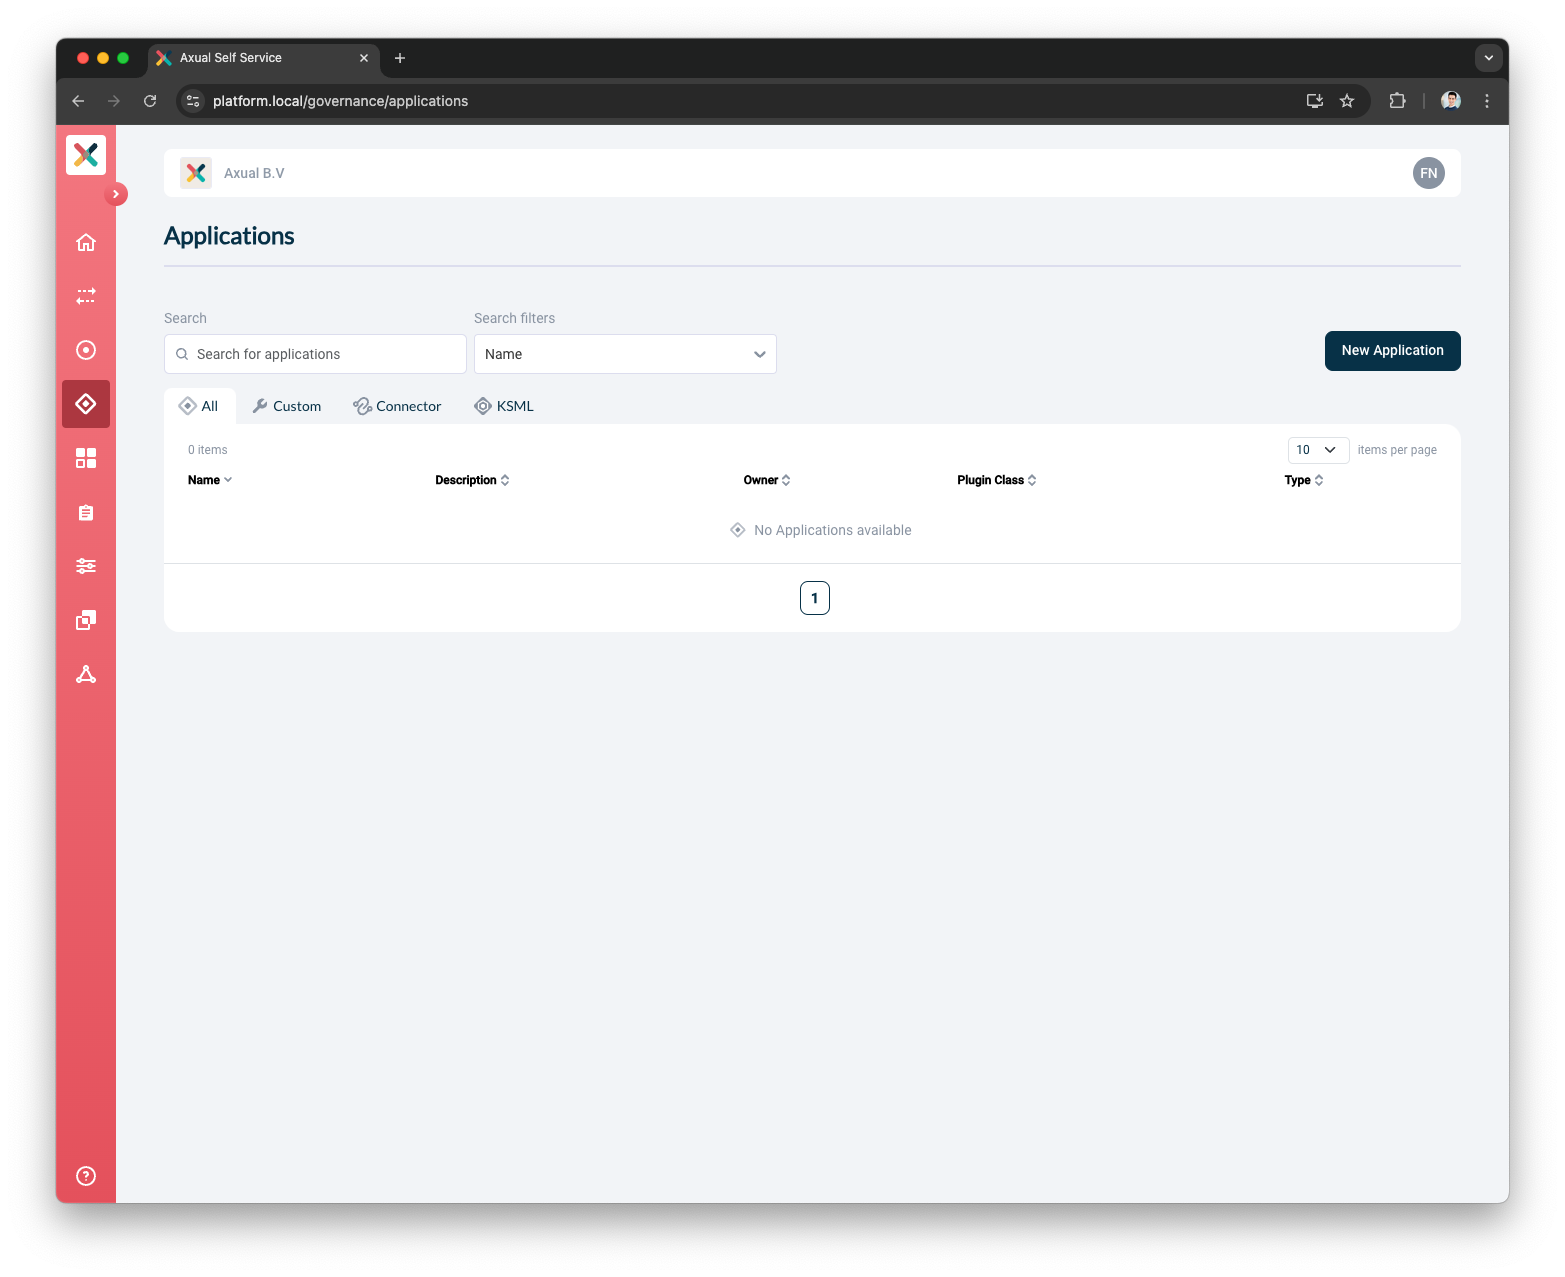Open the grid dashboard icon in sidebar
The height and width of the screenshot is (1277, 1565).
86,458
